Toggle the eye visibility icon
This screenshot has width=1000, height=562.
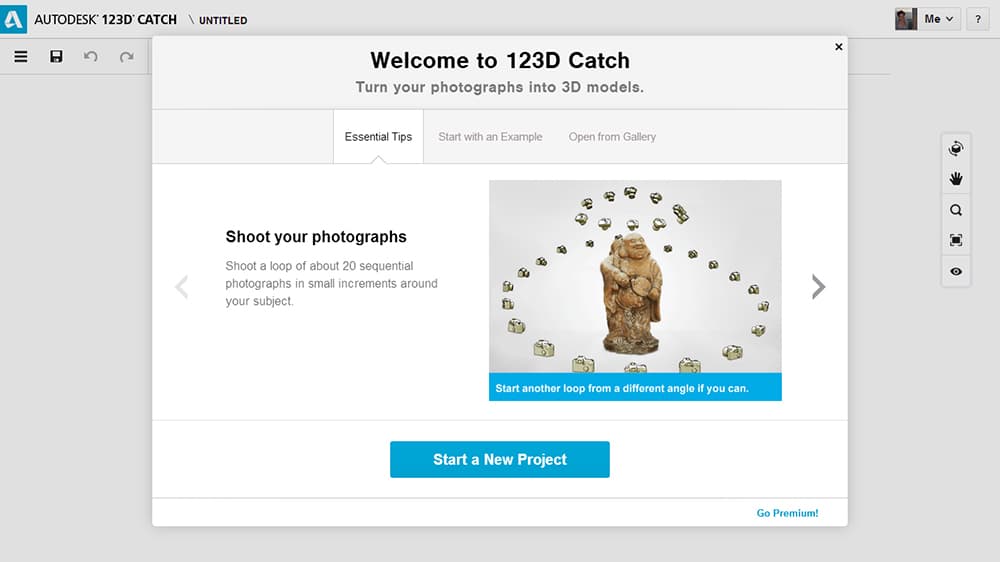pyautogui.click(x=955, y=272)
